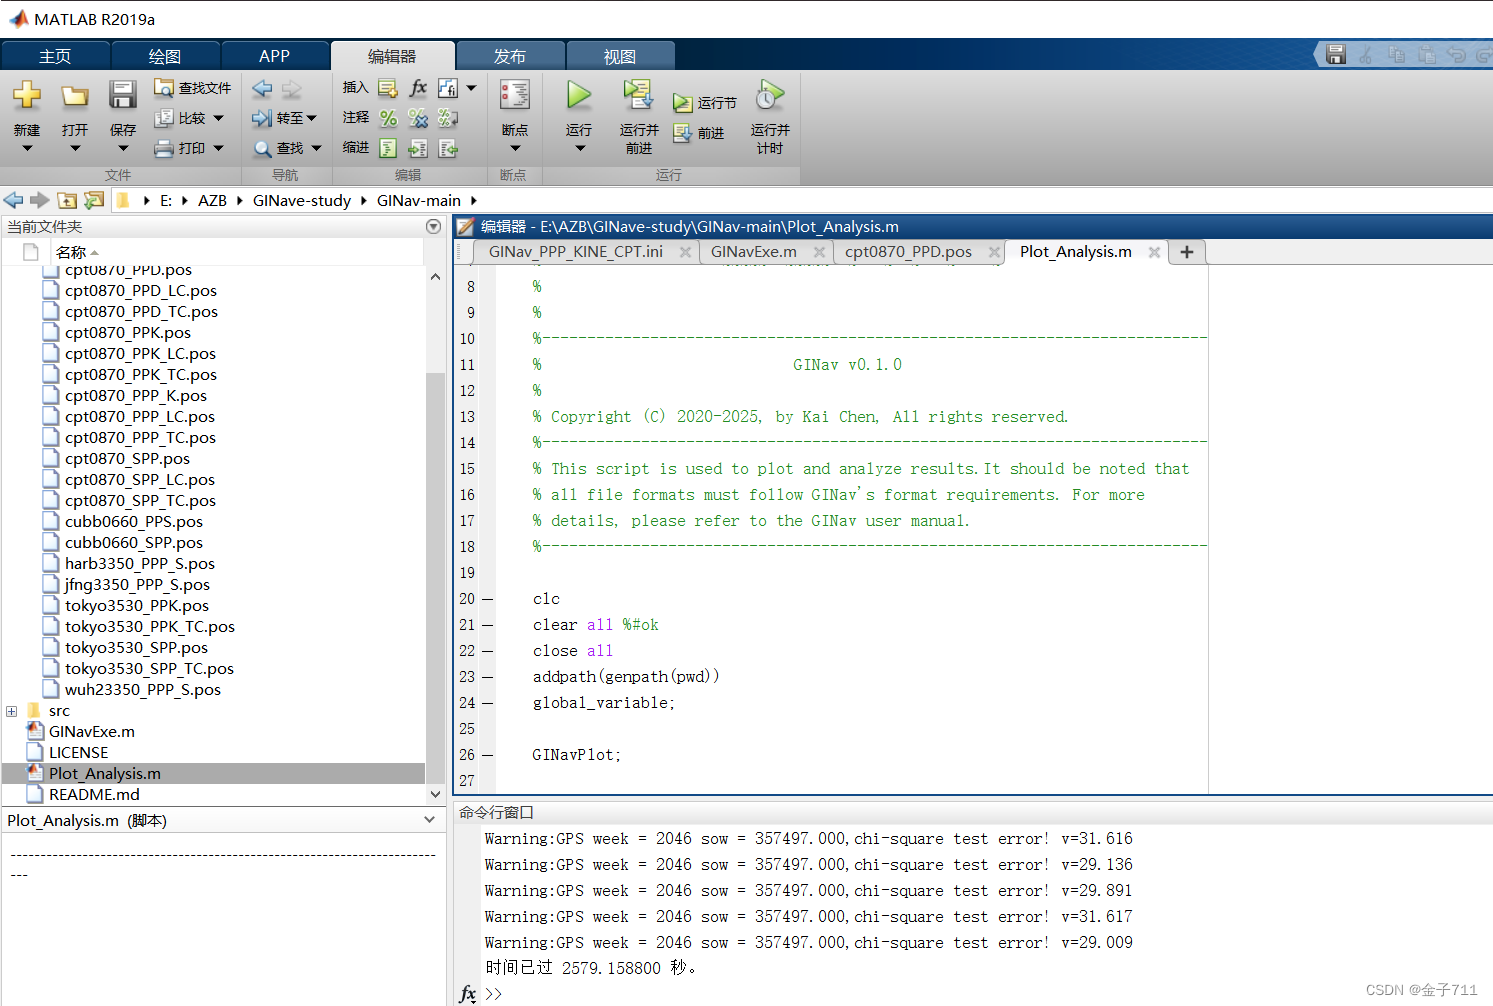Click the Save floppy disk icon in ribbon
The height and width of the screenshot is (1006, 1493).
pyautogui.click(x=123, y=95)
